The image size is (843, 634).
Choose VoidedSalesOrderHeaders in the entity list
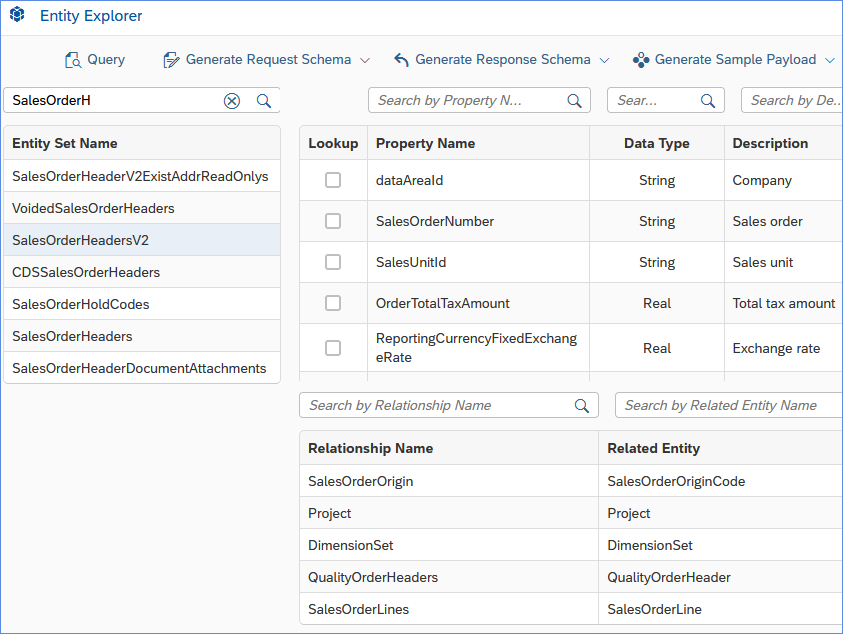93,208
